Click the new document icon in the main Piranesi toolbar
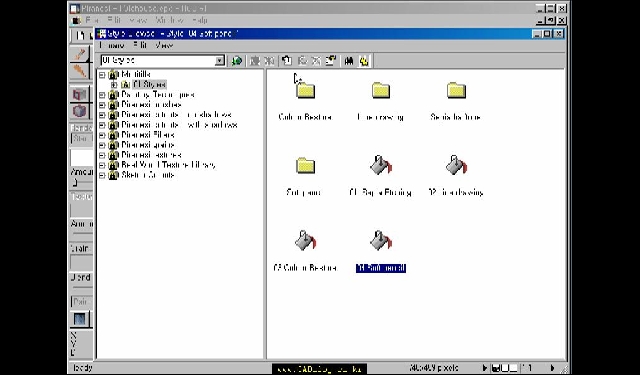The height and width of the screenshot is (375, 640). 80,36
